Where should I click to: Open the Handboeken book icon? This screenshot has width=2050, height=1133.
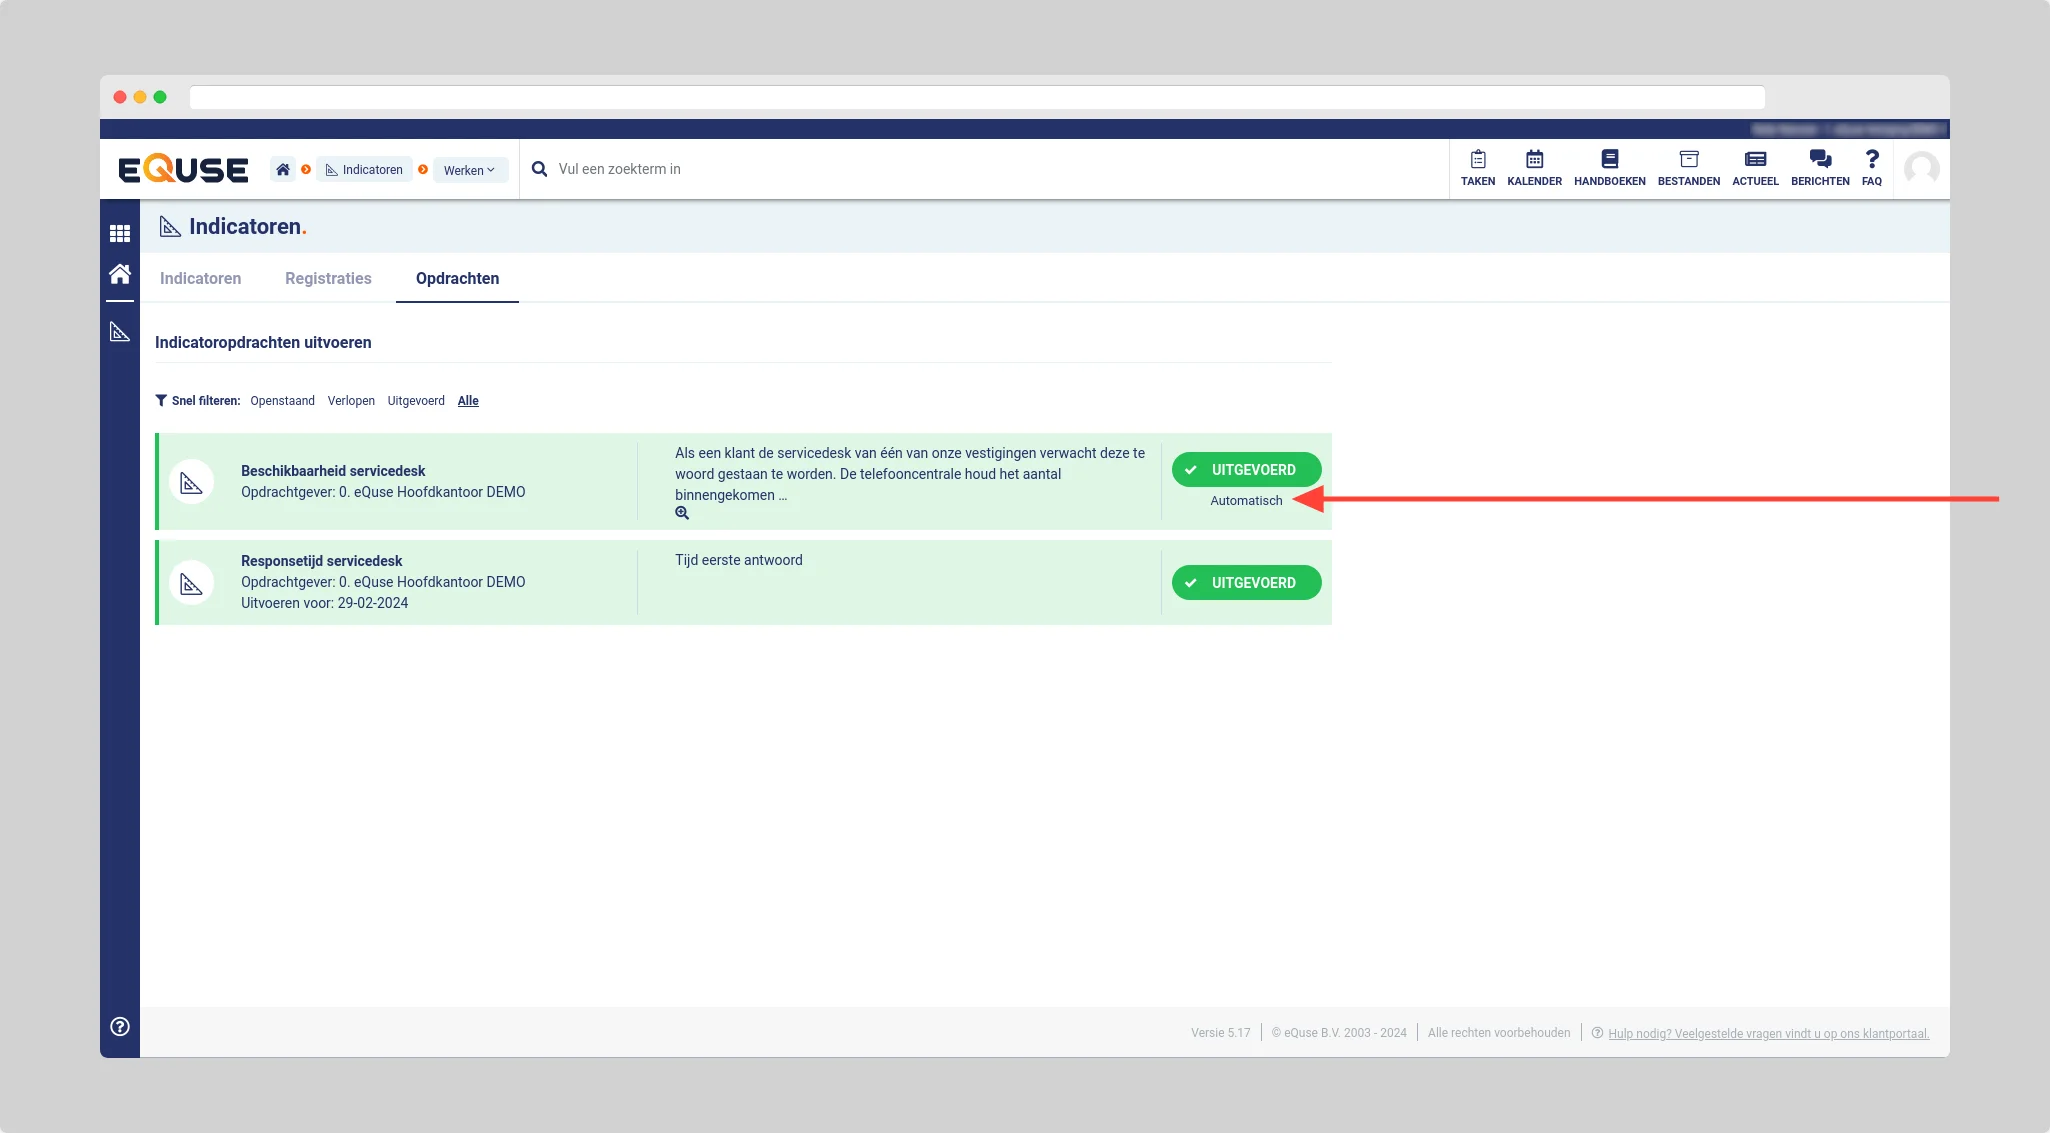[1609, 160]
